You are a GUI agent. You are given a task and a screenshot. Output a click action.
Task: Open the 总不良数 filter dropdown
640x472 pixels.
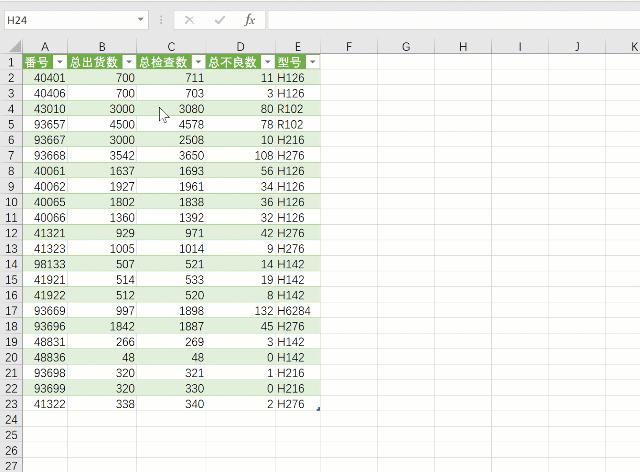click(x=267, y=62)
